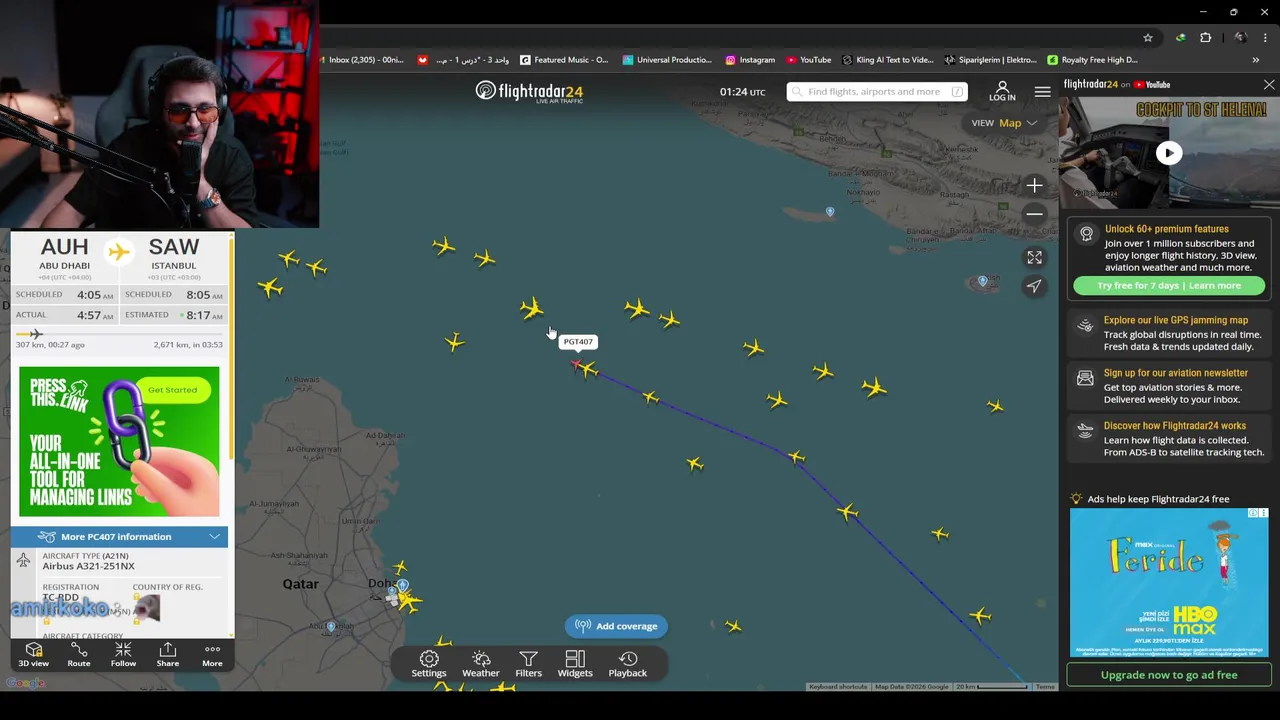
Task: Open Instagram bookmark
Action: pyautogui.click(x=750, y=60)
